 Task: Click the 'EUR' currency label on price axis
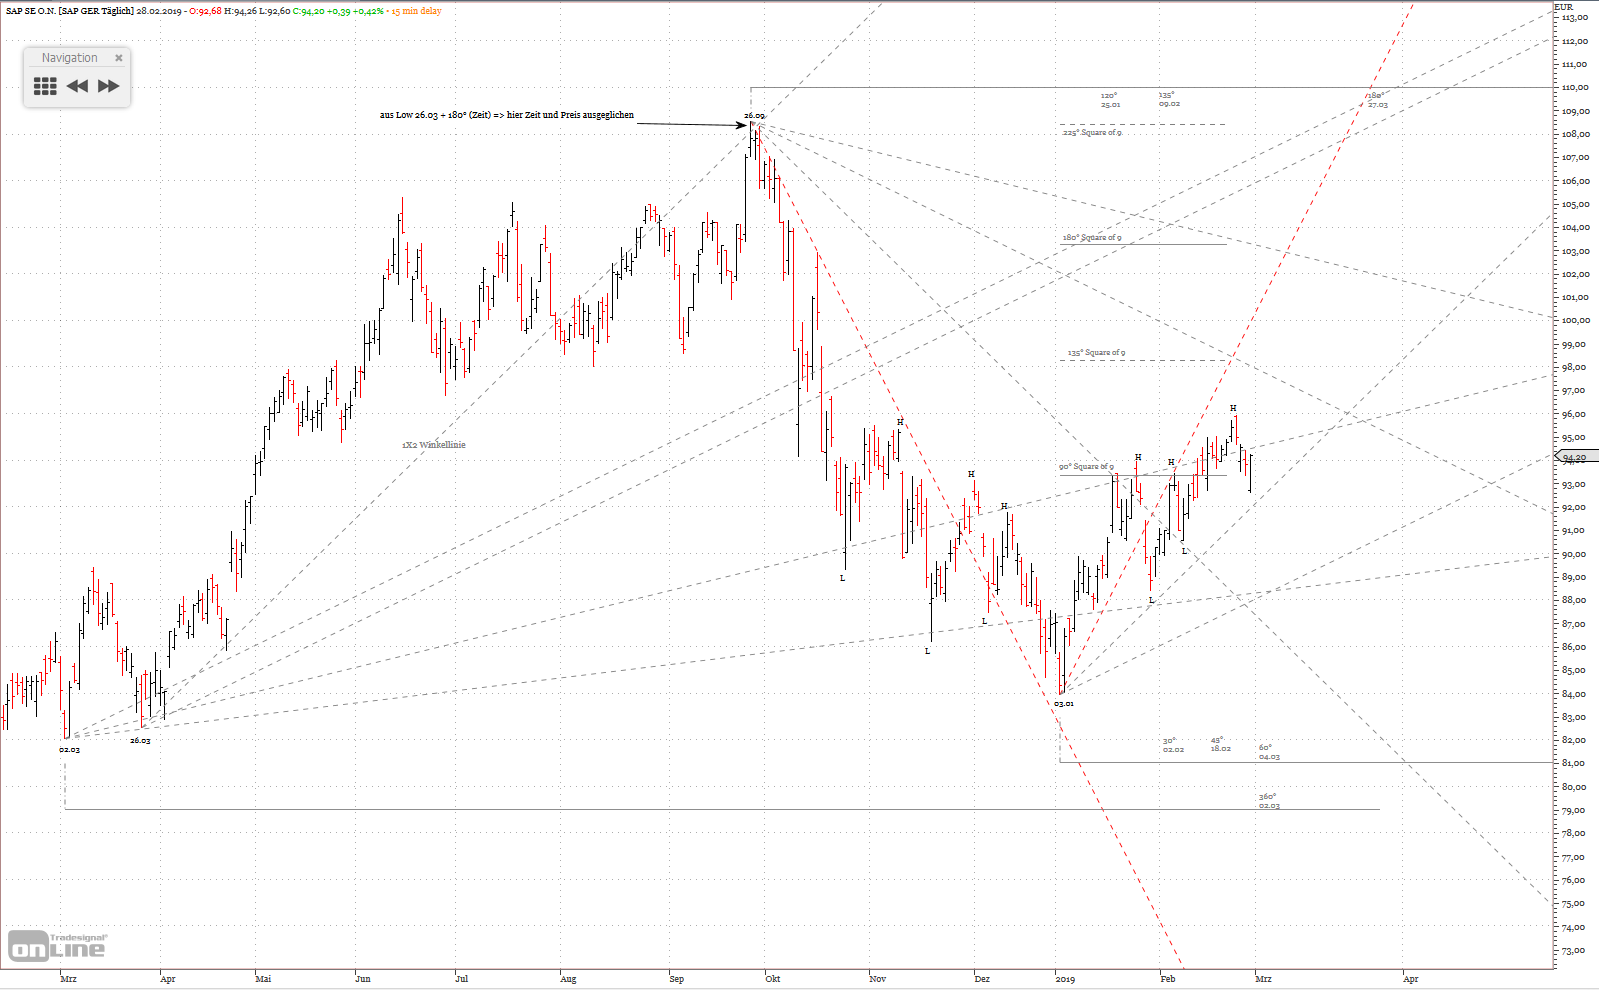coord(1563,7)
